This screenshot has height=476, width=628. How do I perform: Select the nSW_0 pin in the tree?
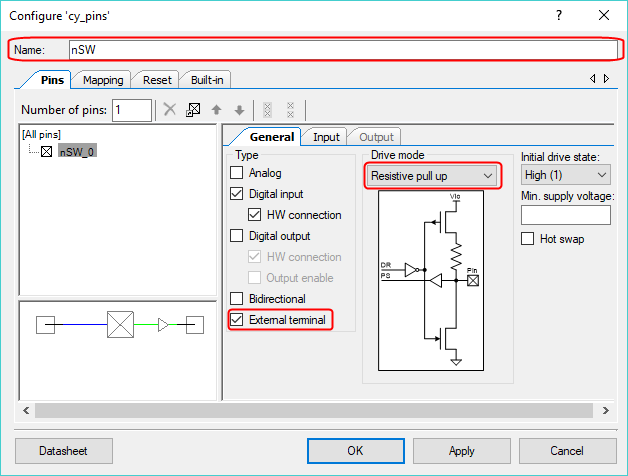click(77, 152)
